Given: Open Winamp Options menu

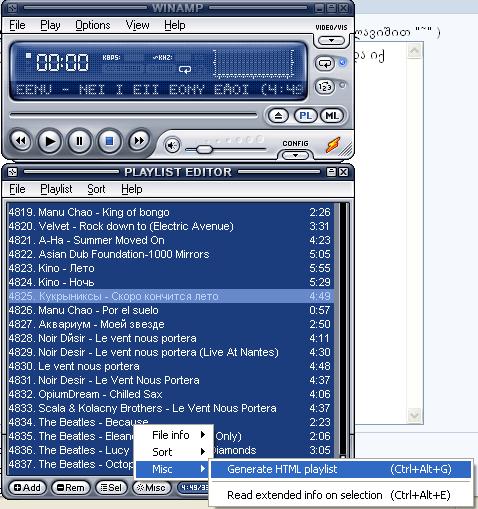Looking at the screenshot, I should point(93,25).
